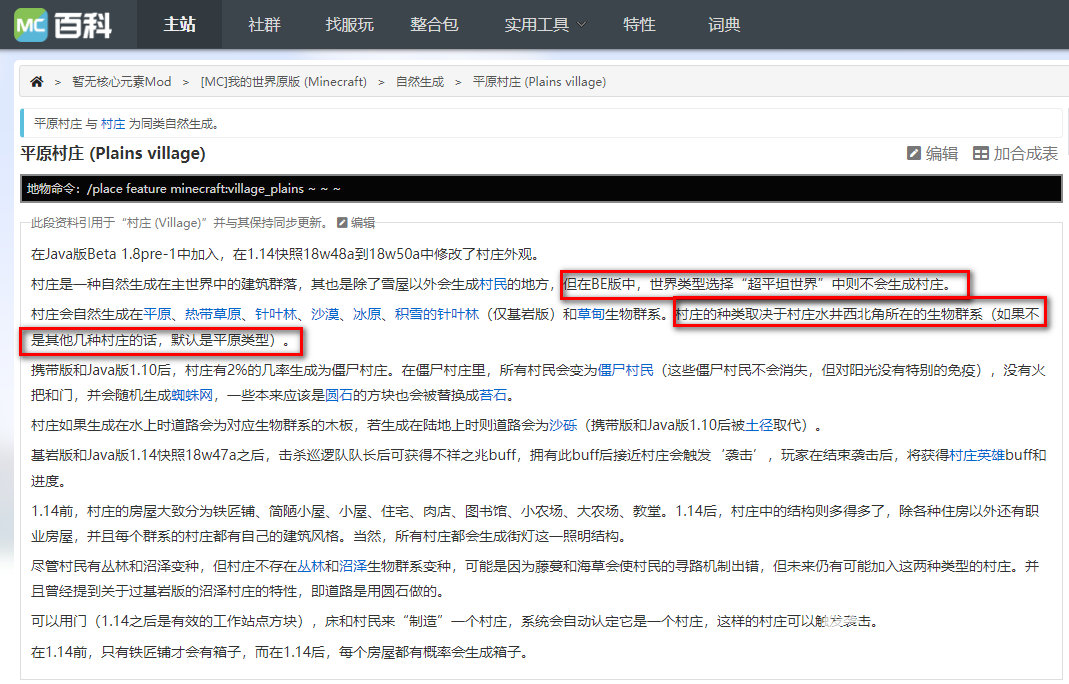
Task: Click the MC百科 site logo
Action: click(64, 25)
